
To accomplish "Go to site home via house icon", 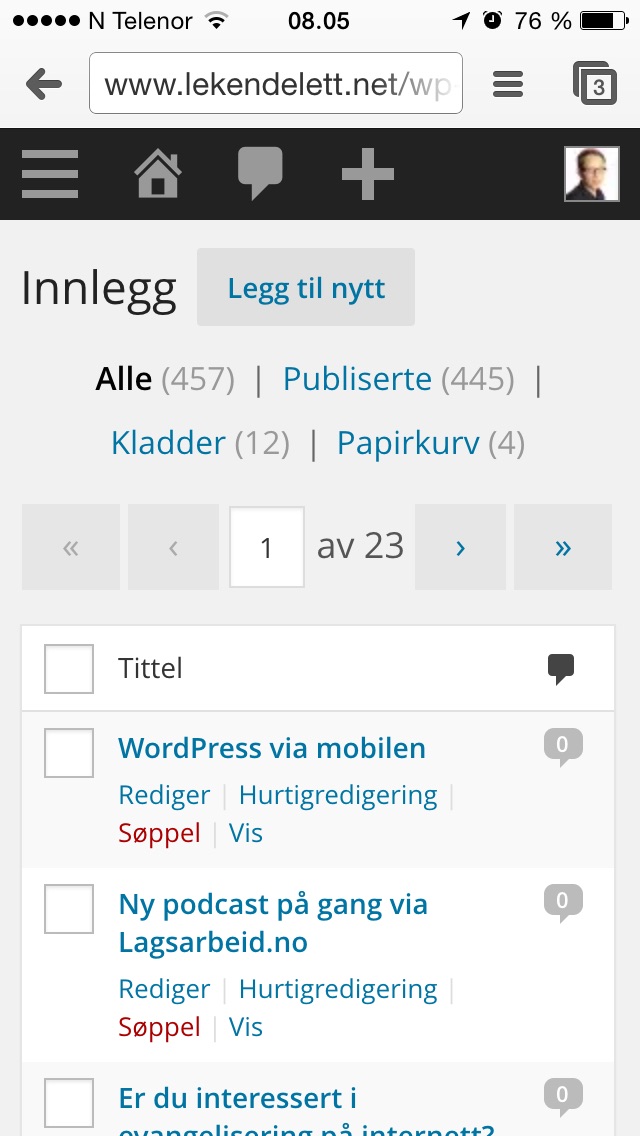I will coord(158,173).
